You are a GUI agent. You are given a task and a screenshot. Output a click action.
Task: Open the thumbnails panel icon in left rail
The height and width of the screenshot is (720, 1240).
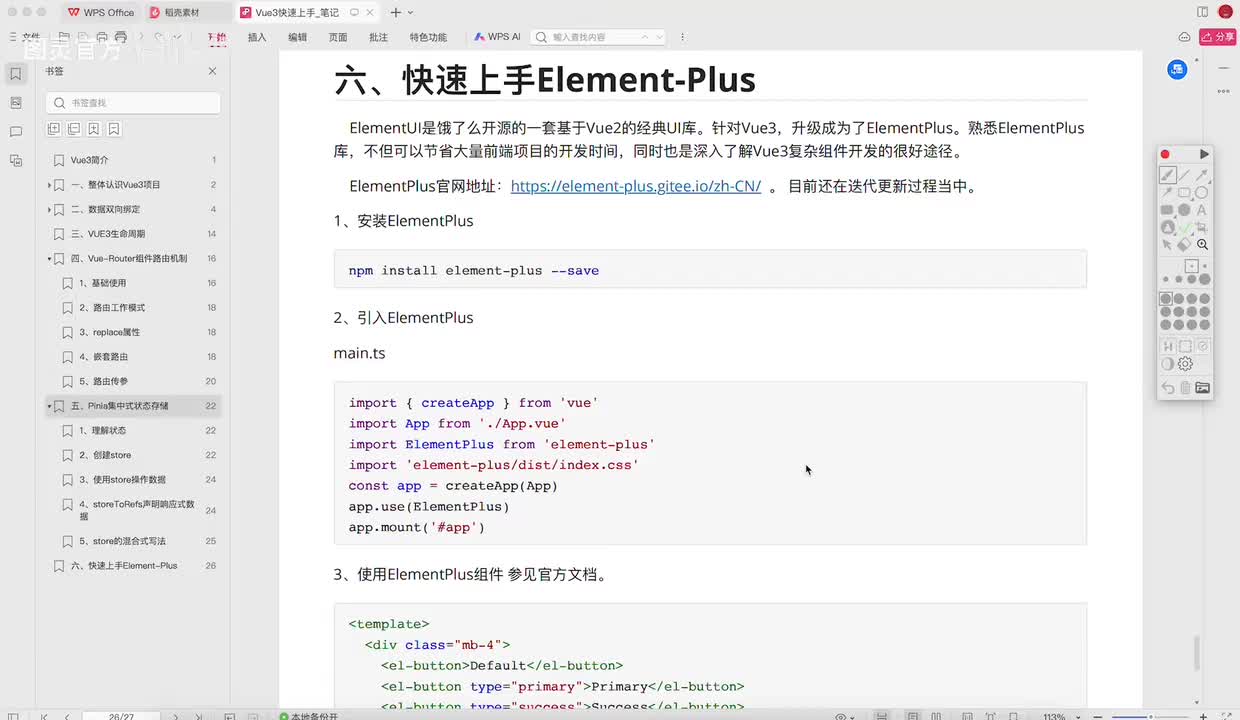(x=15, y=103)
